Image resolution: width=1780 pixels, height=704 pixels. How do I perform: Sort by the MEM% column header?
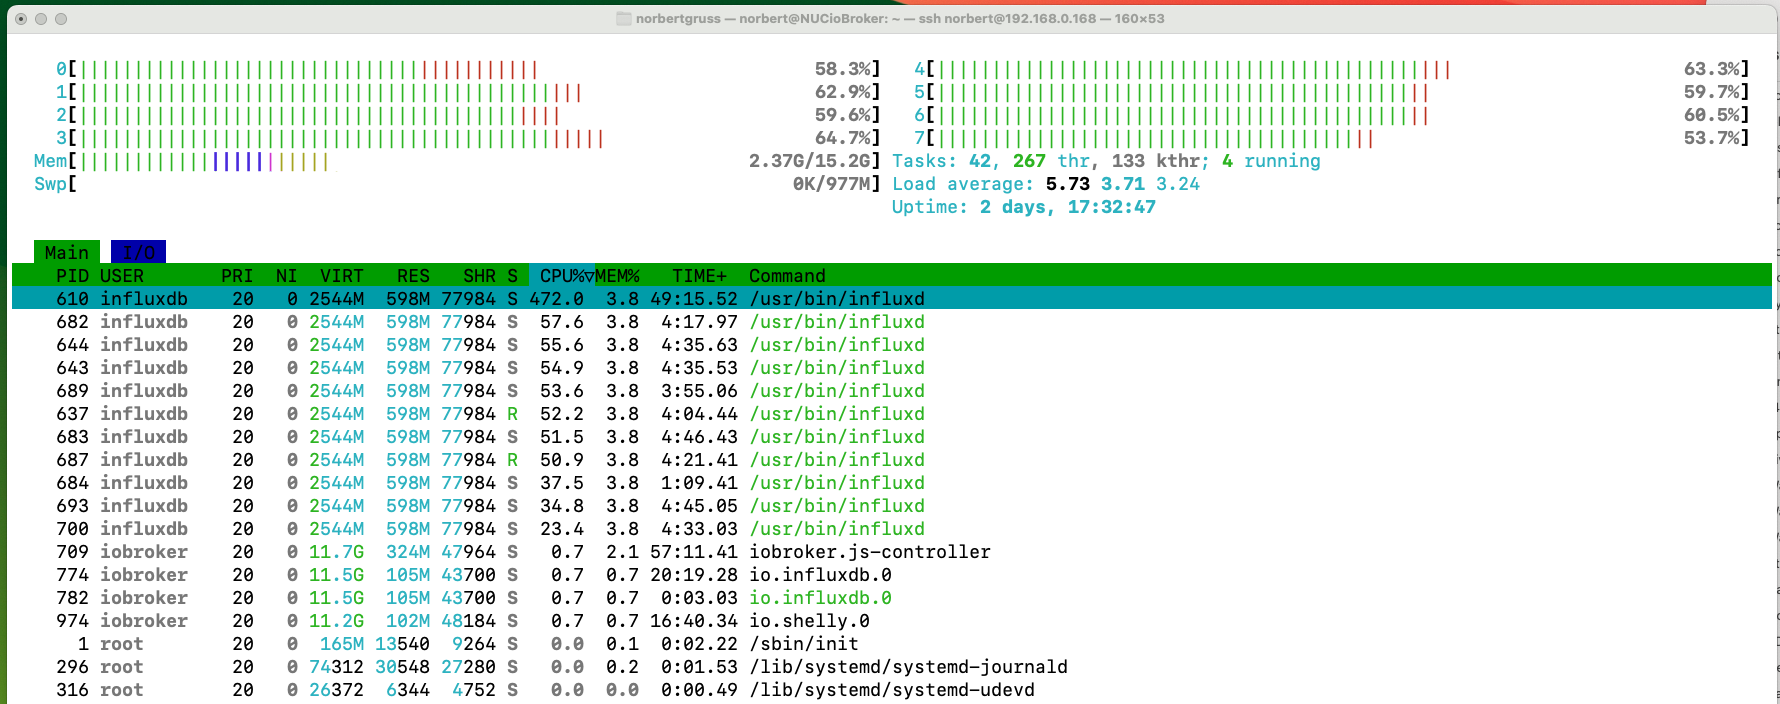(617, 276)
